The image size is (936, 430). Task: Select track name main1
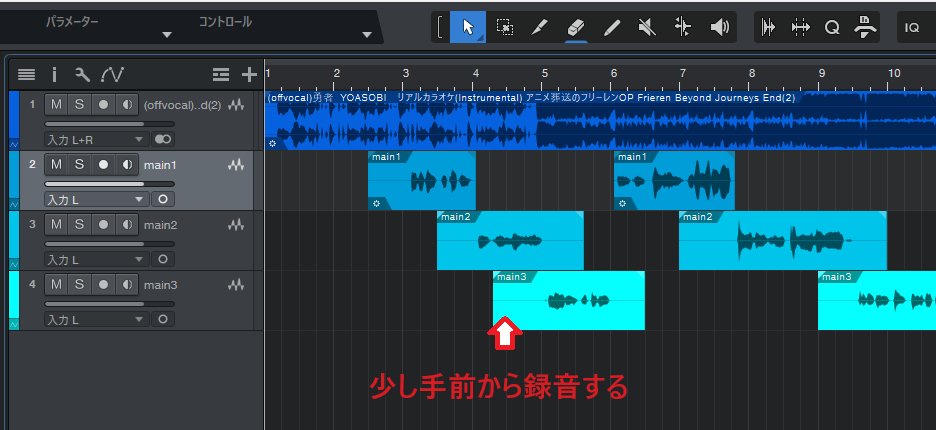coord(160,165)
